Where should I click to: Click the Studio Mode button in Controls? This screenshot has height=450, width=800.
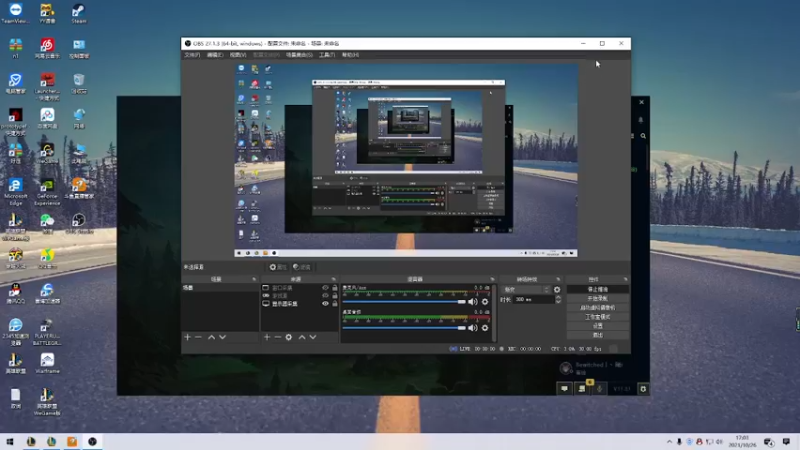[597, 317]
